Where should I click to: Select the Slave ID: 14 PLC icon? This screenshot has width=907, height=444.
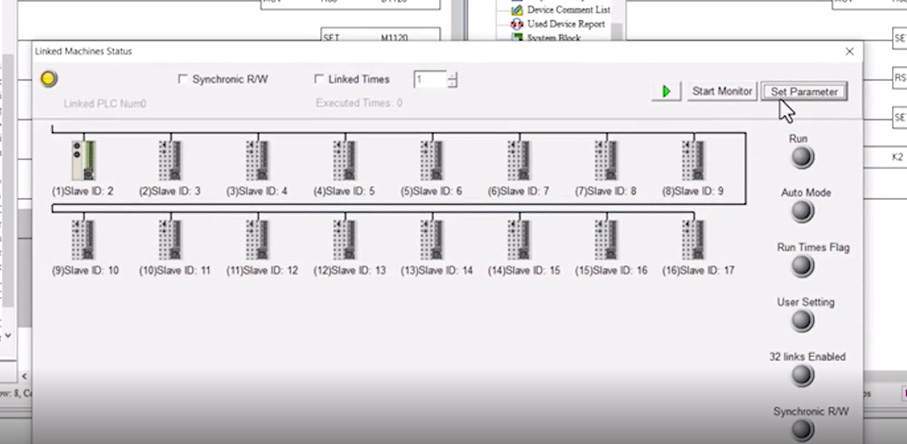click(432, 240)
